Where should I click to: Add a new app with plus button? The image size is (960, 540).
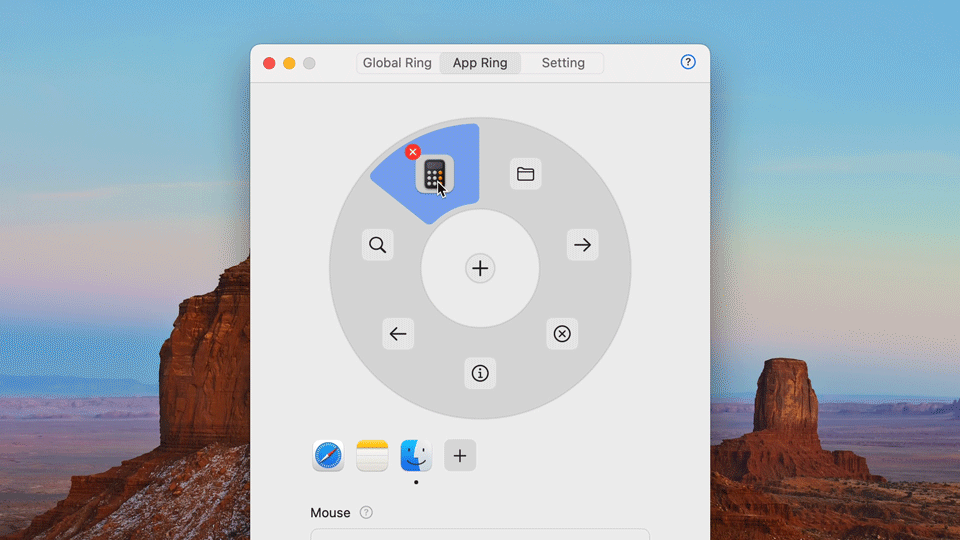[x=460, y=456]
